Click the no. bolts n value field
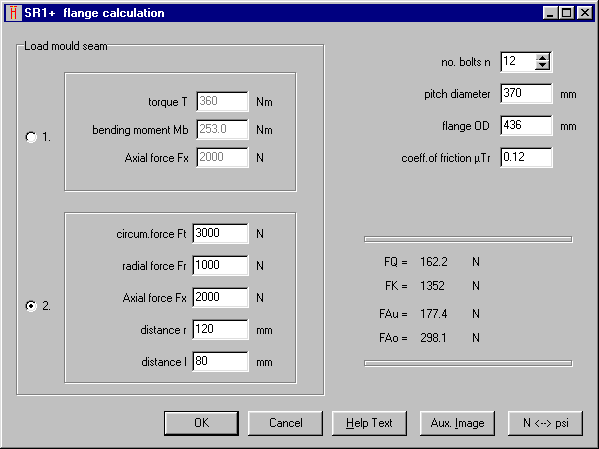This screenshot has height=449, width=599. tap(518, 62)
